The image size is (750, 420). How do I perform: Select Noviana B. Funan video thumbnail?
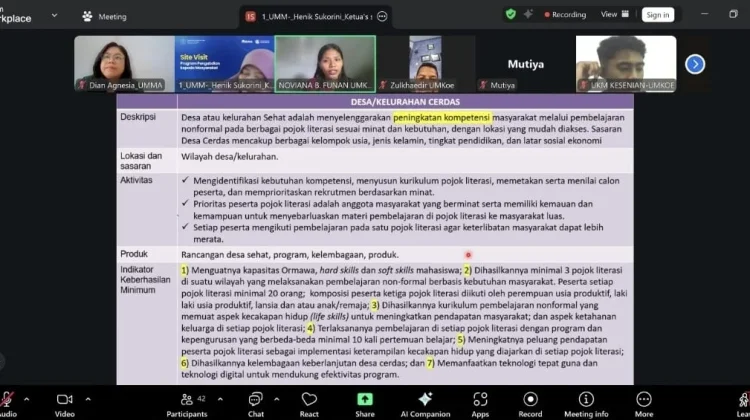point(325,64)
